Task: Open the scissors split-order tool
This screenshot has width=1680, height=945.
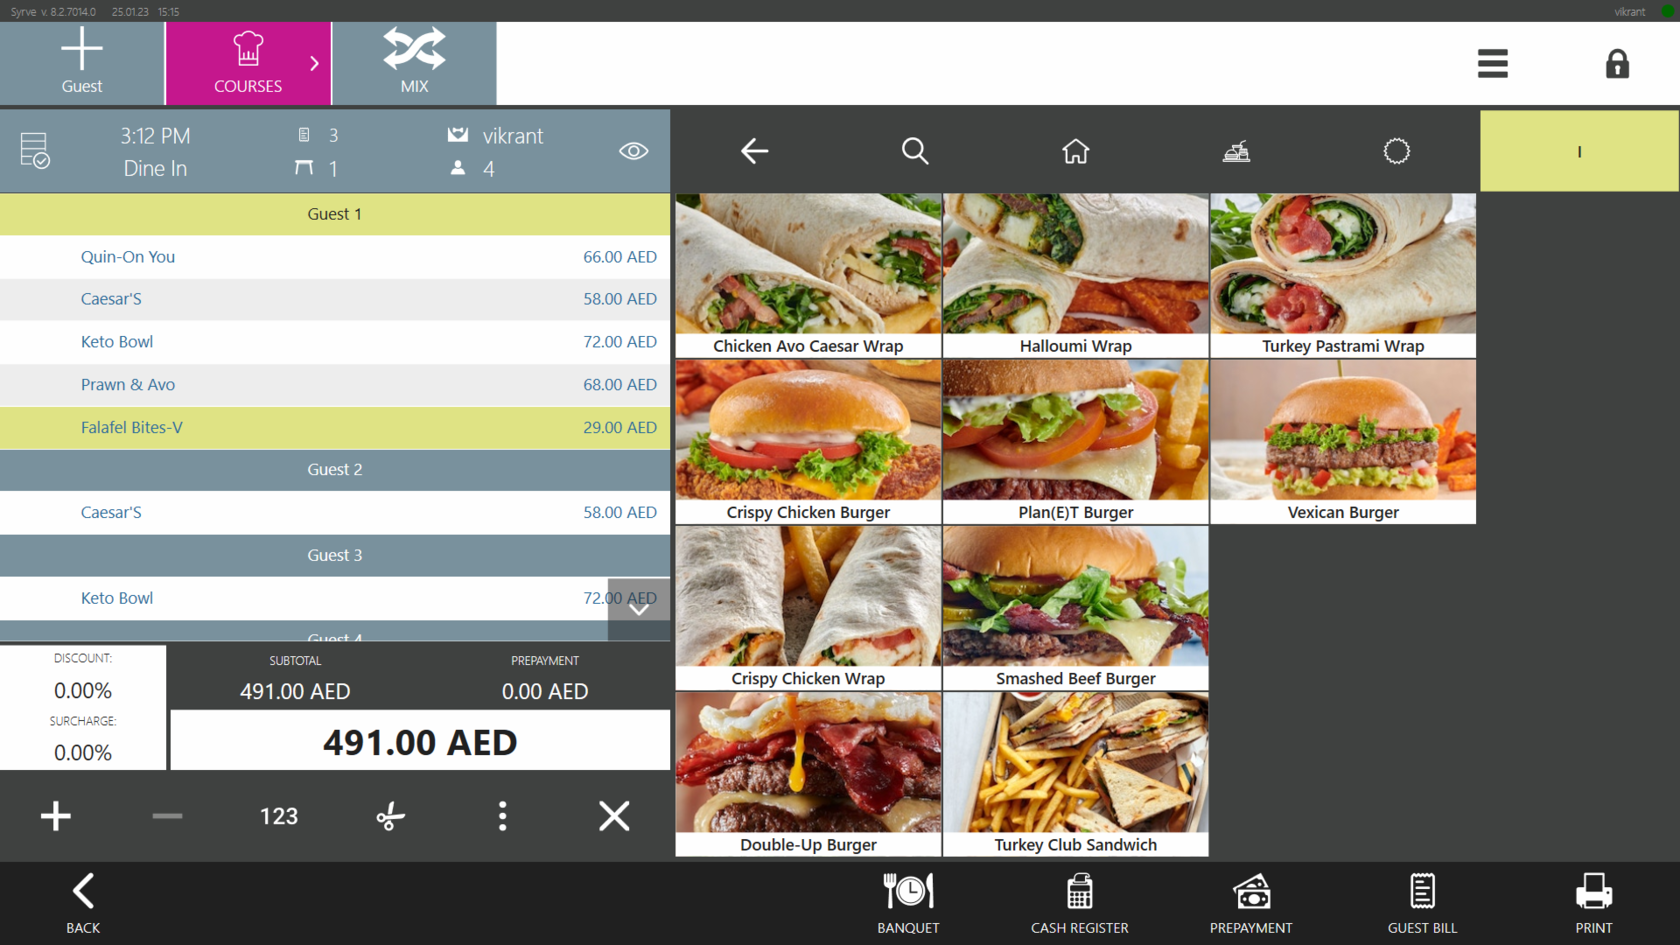Action: (390, 816)
